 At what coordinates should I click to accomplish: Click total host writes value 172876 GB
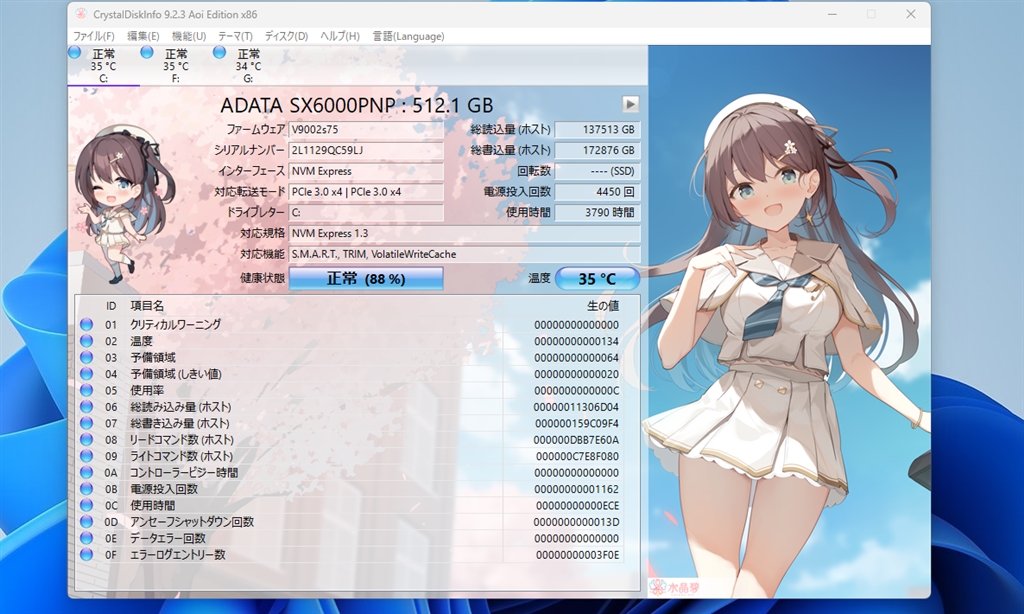pos(597,150)
